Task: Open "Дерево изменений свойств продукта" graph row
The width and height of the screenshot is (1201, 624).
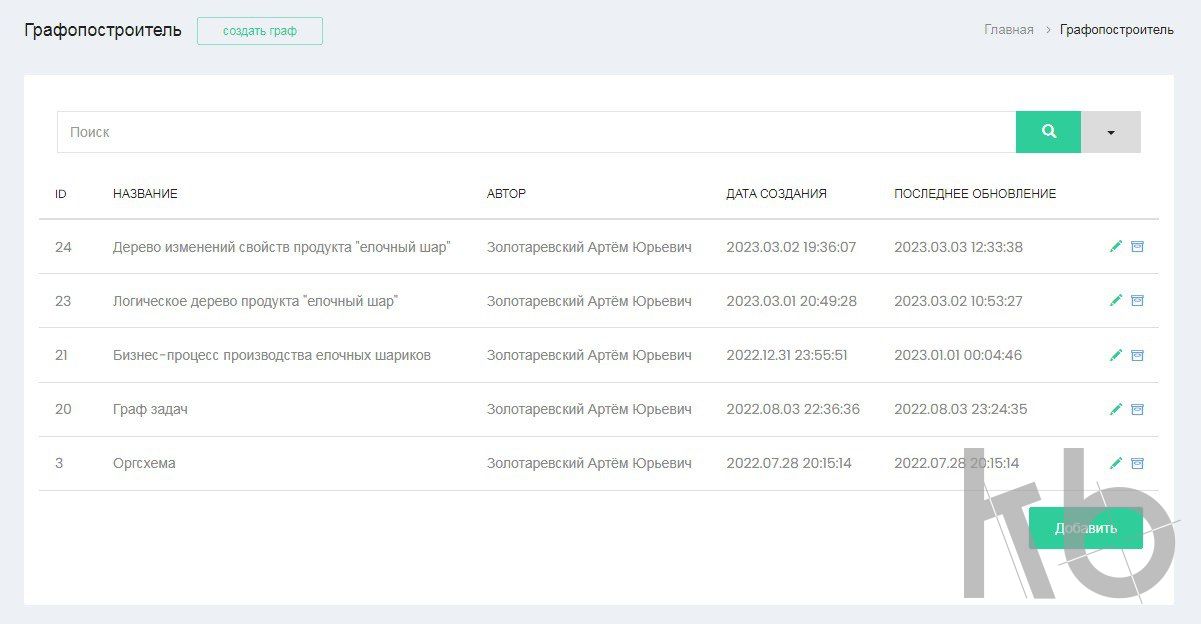Action: (281, 247)
